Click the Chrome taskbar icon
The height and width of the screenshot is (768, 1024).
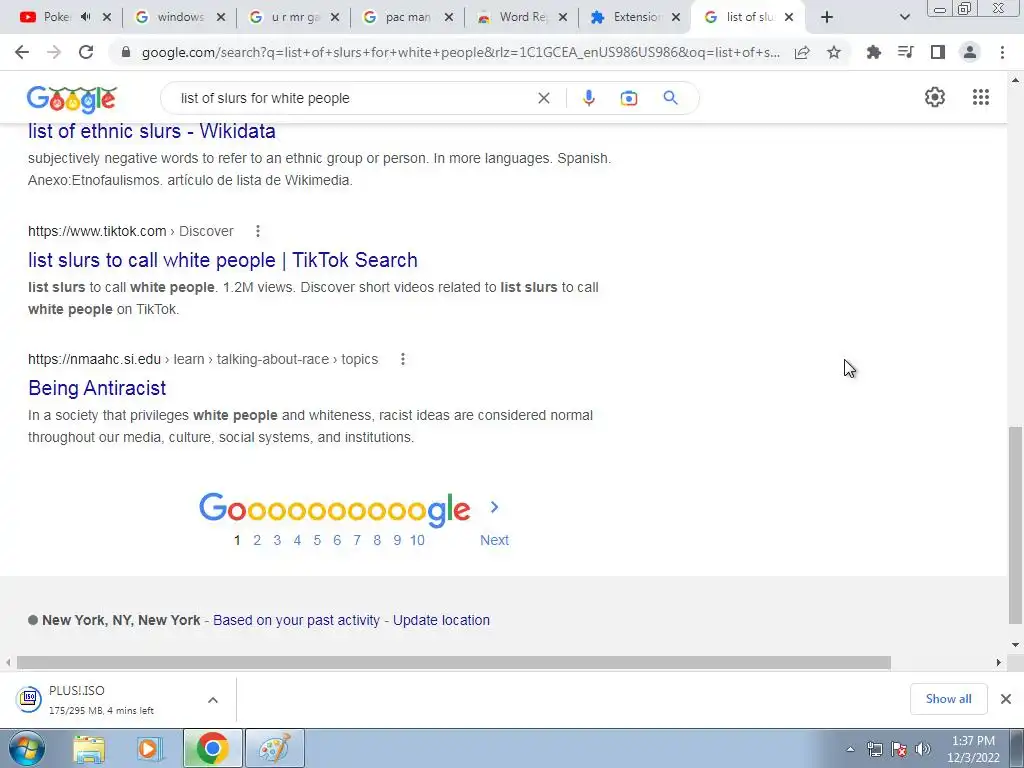[x=212, y=749]
